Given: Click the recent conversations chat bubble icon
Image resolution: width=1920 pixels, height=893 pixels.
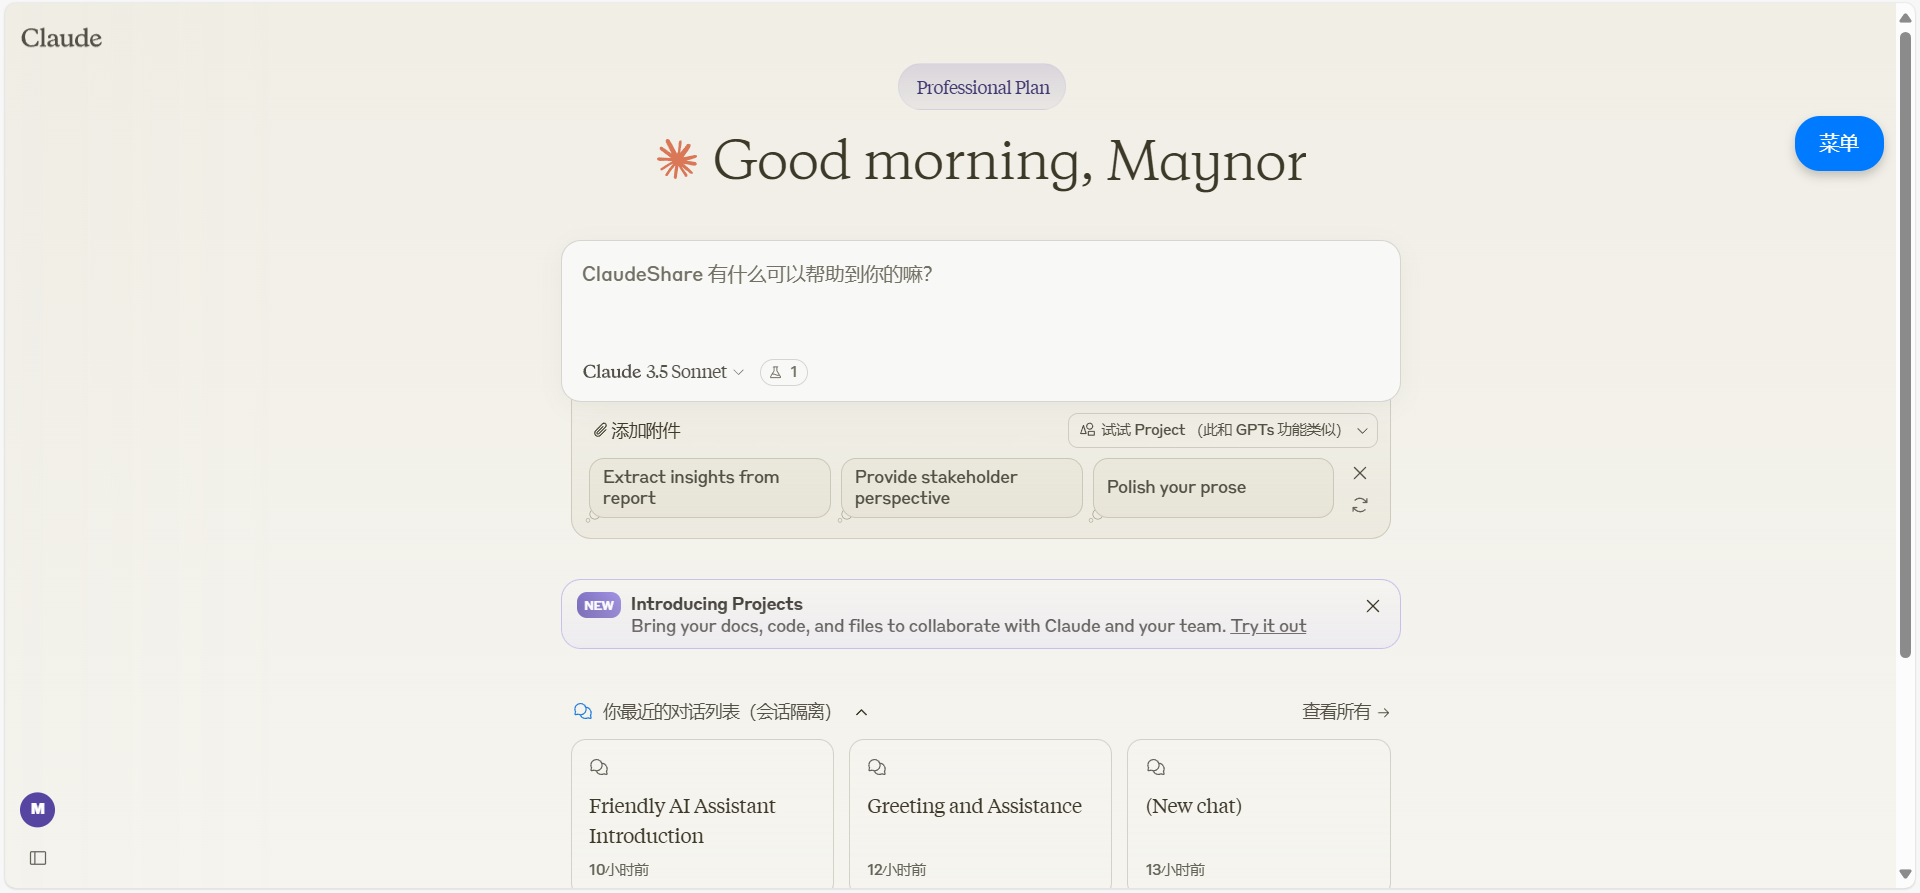Looking at the screenshot, I should coord(583,711).
